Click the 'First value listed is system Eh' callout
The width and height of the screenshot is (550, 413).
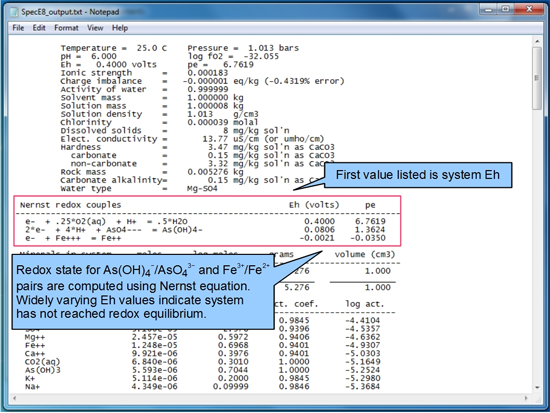[418, 175]
